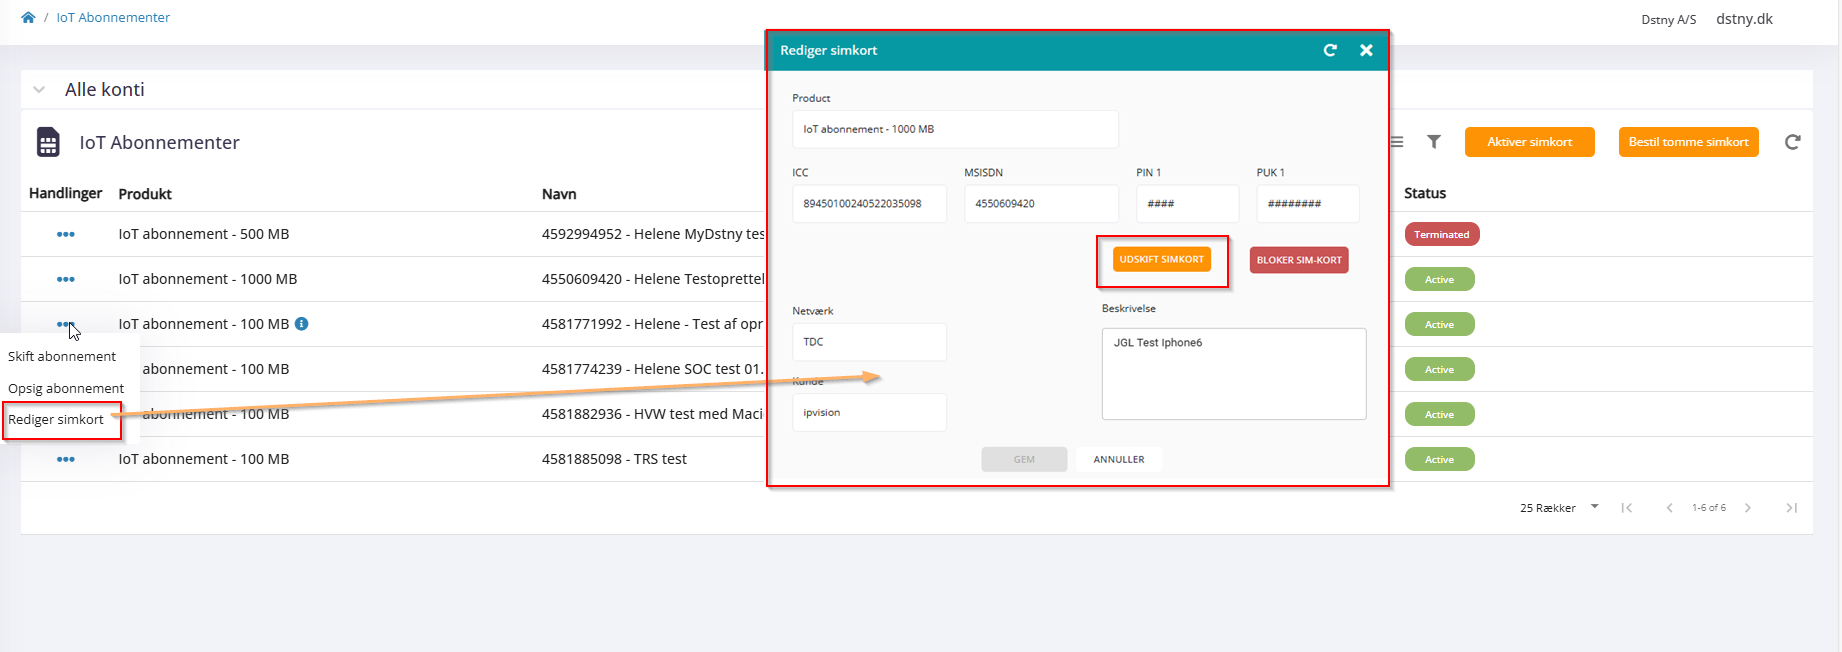Go to first page of table
Viewport: 1842px width, 652px height.
(x=1627, y=508)
